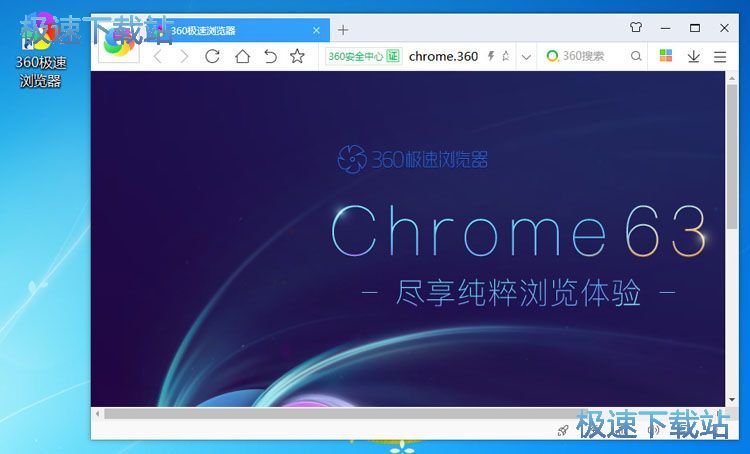The width and height of the screenshot is (750, 454).
Task: Click the magnifier search icon
Action: pos(636,56)
